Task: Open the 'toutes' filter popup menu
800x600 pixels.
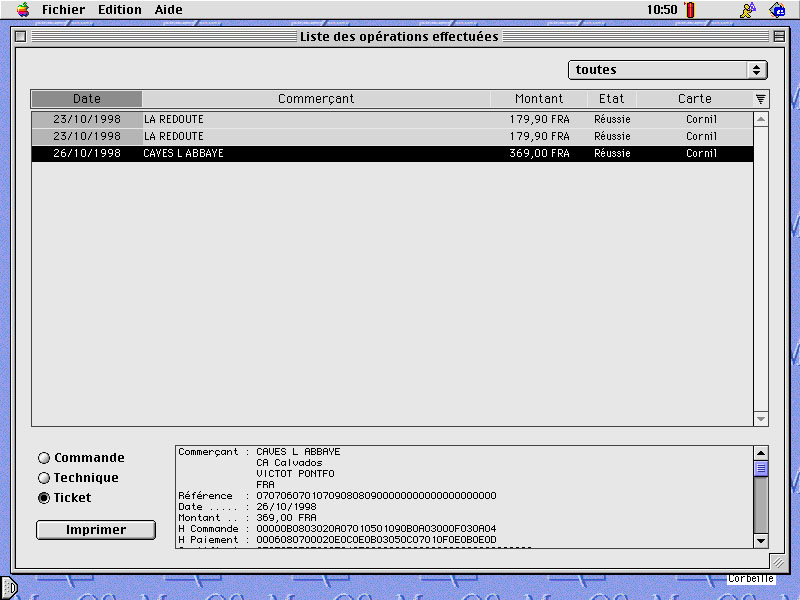Action: 667,70
